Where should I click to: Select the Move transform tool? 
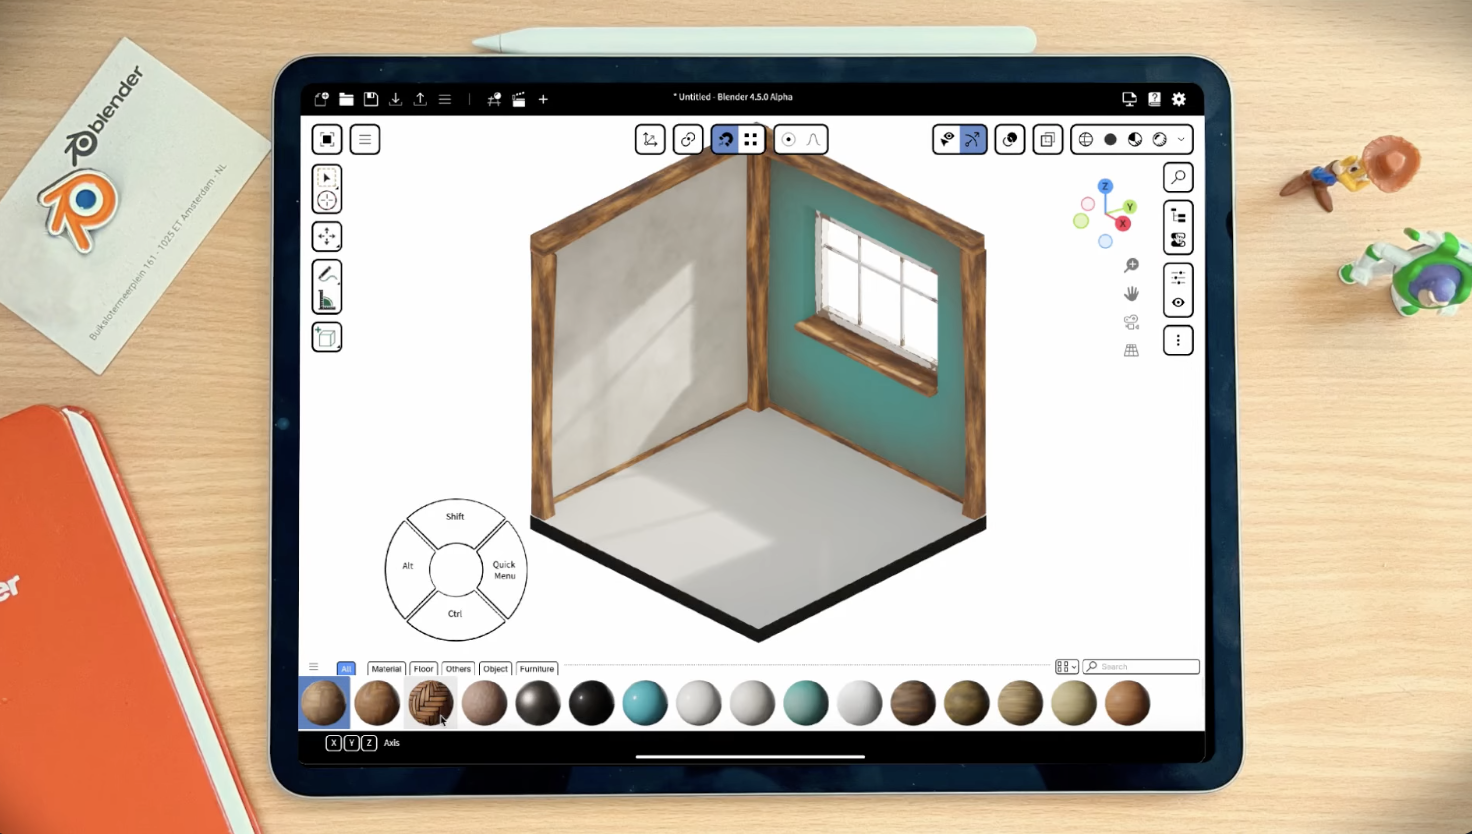pyautogui.click(x=327, y=237)
